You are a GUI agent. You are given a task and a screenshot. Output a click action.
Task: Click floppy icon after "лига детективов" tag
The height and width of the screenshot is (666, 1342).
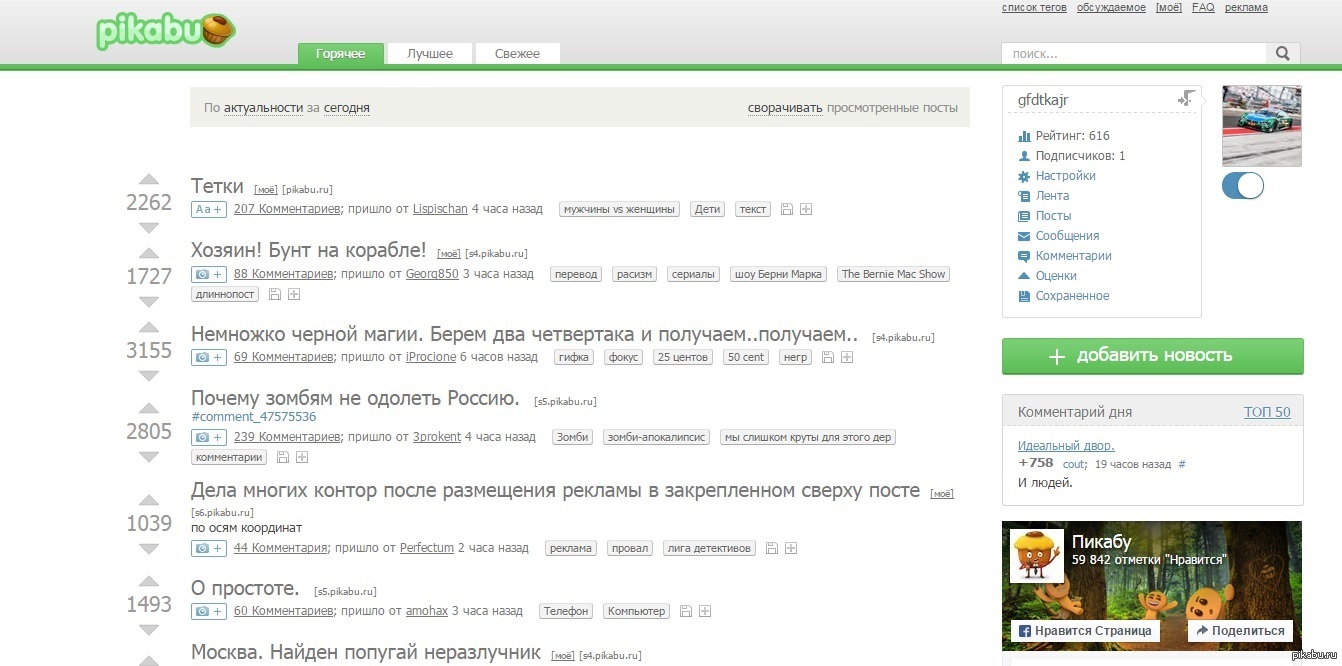(771, 548)
